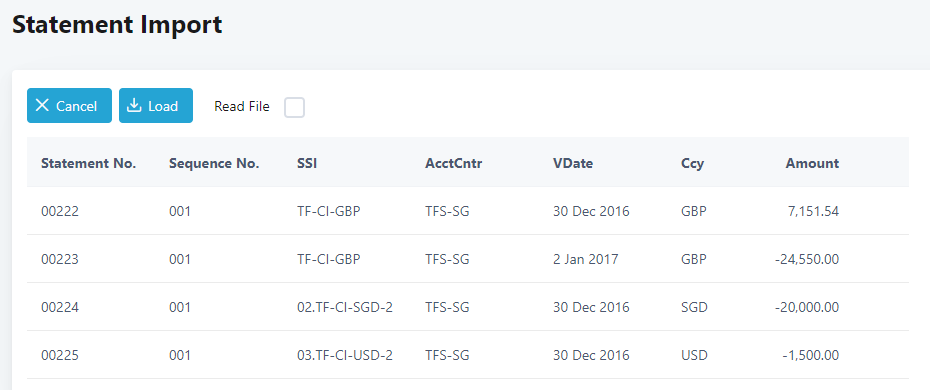Select statement row 00222
Image resolution: width=930 pixels, height=390 pixels.
coord(467,211)
